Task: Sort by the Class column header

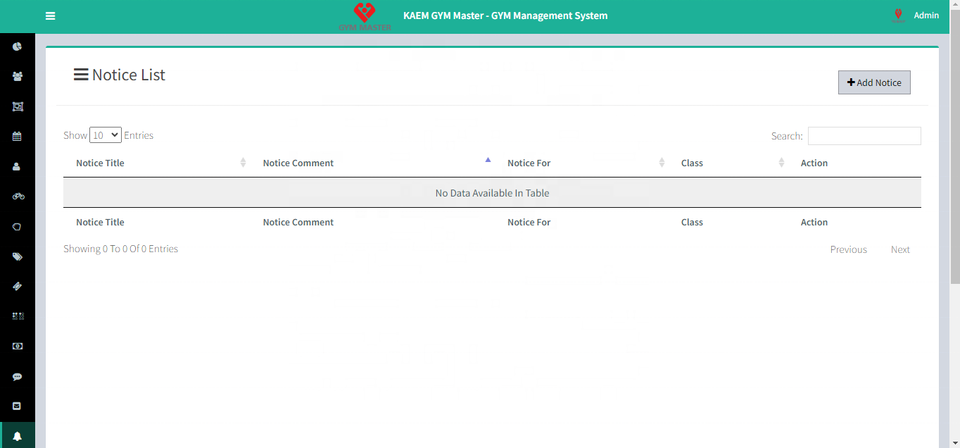Action: point(692,163)
